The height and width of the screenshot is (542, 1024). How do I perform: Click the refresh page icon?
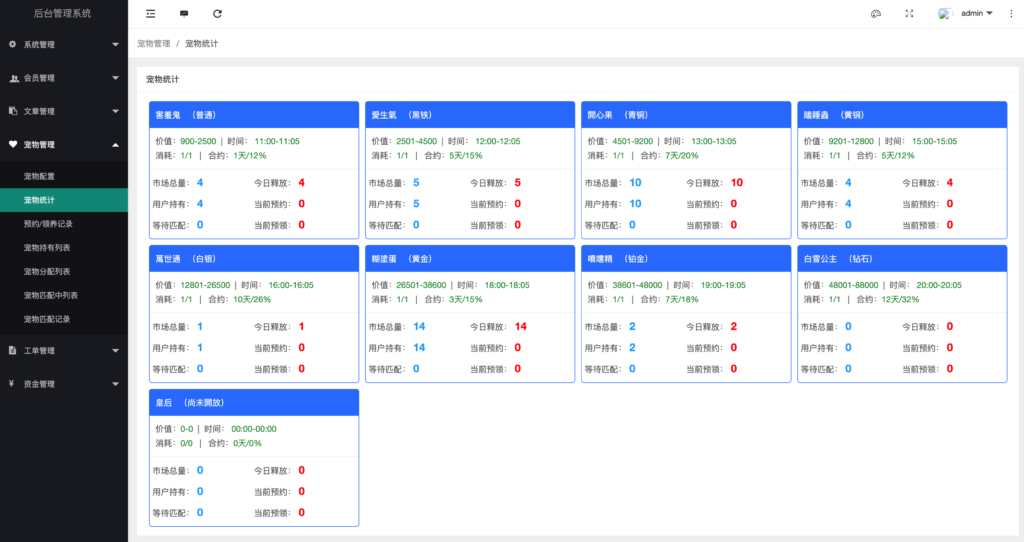[x=217, y=14]
